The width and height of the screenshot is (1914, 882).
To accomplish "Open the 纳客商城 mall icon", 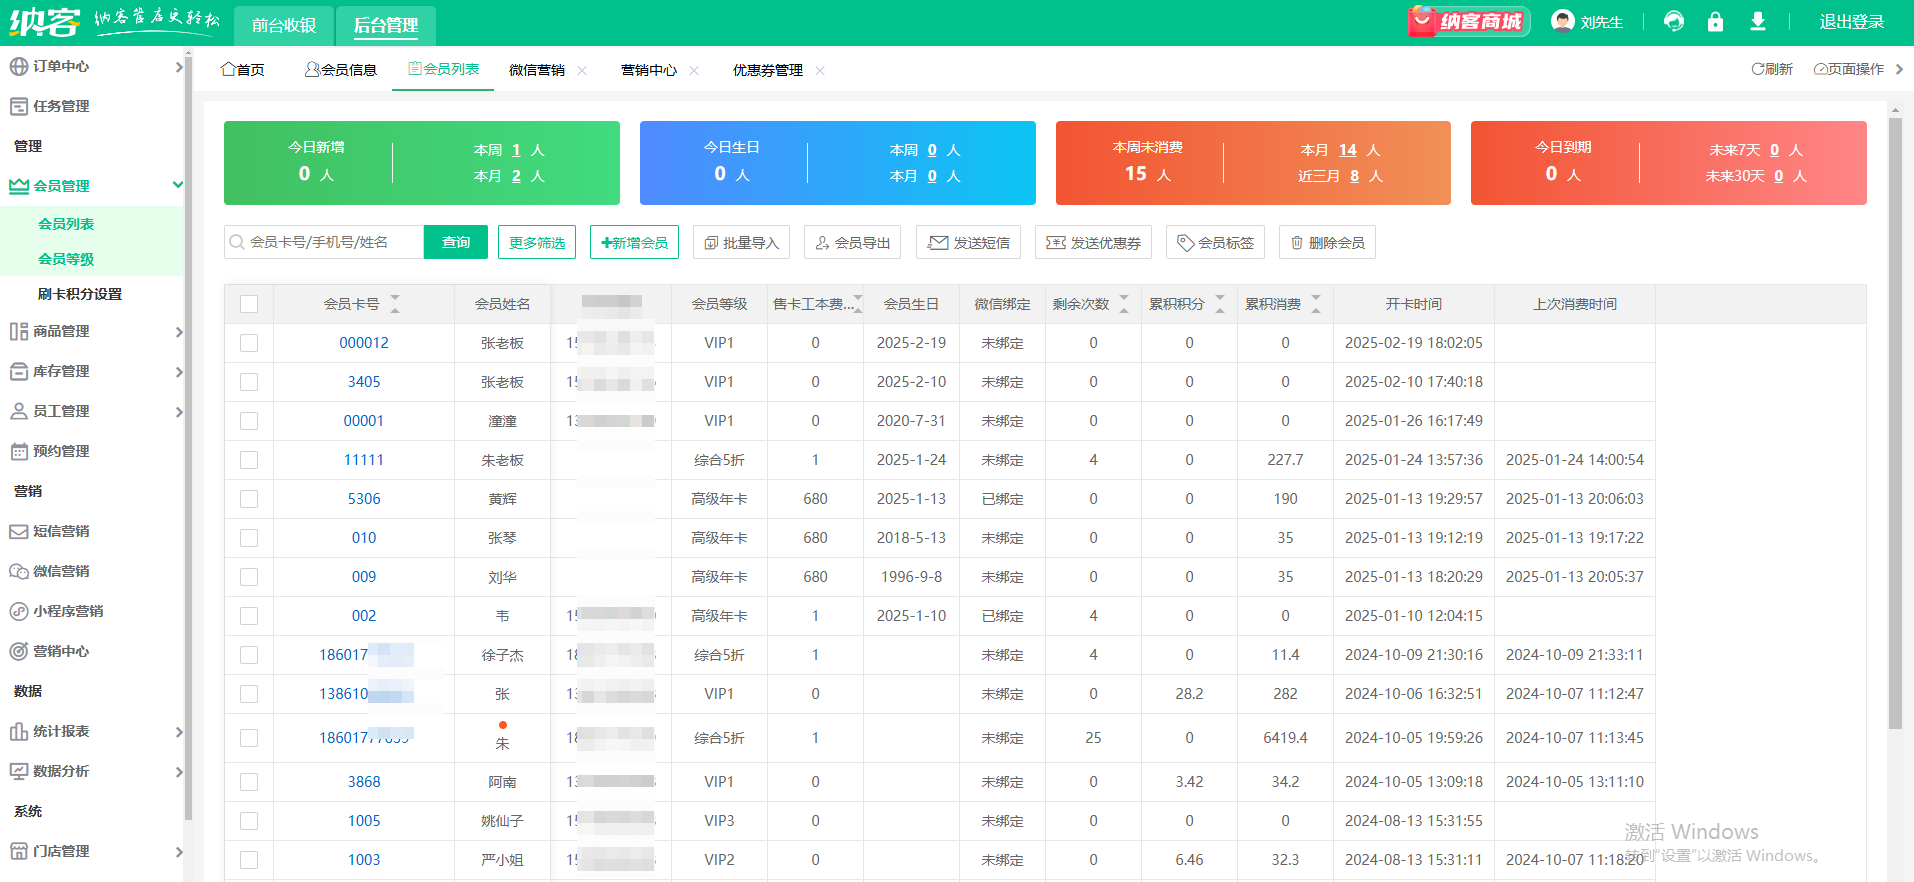I will [1468, 21].
